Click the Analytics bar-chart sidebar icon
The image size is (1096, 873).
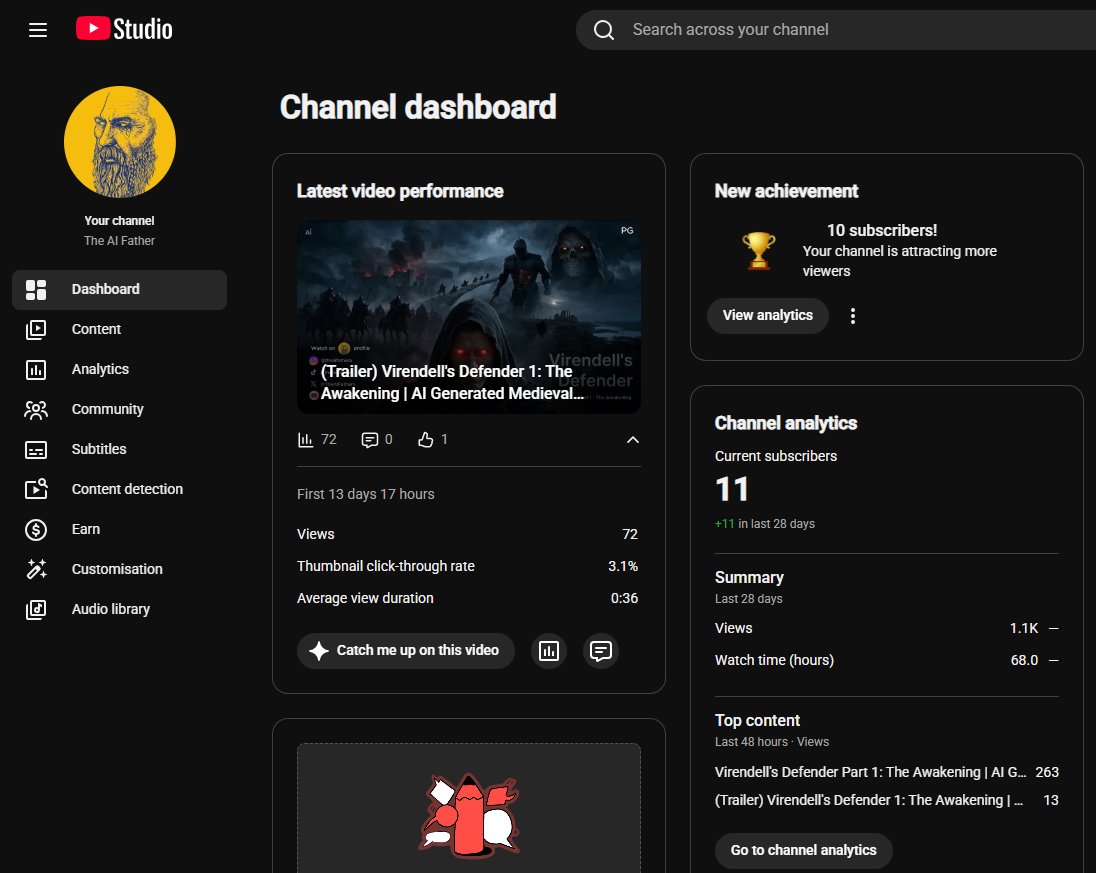click(x=36, y=369)
